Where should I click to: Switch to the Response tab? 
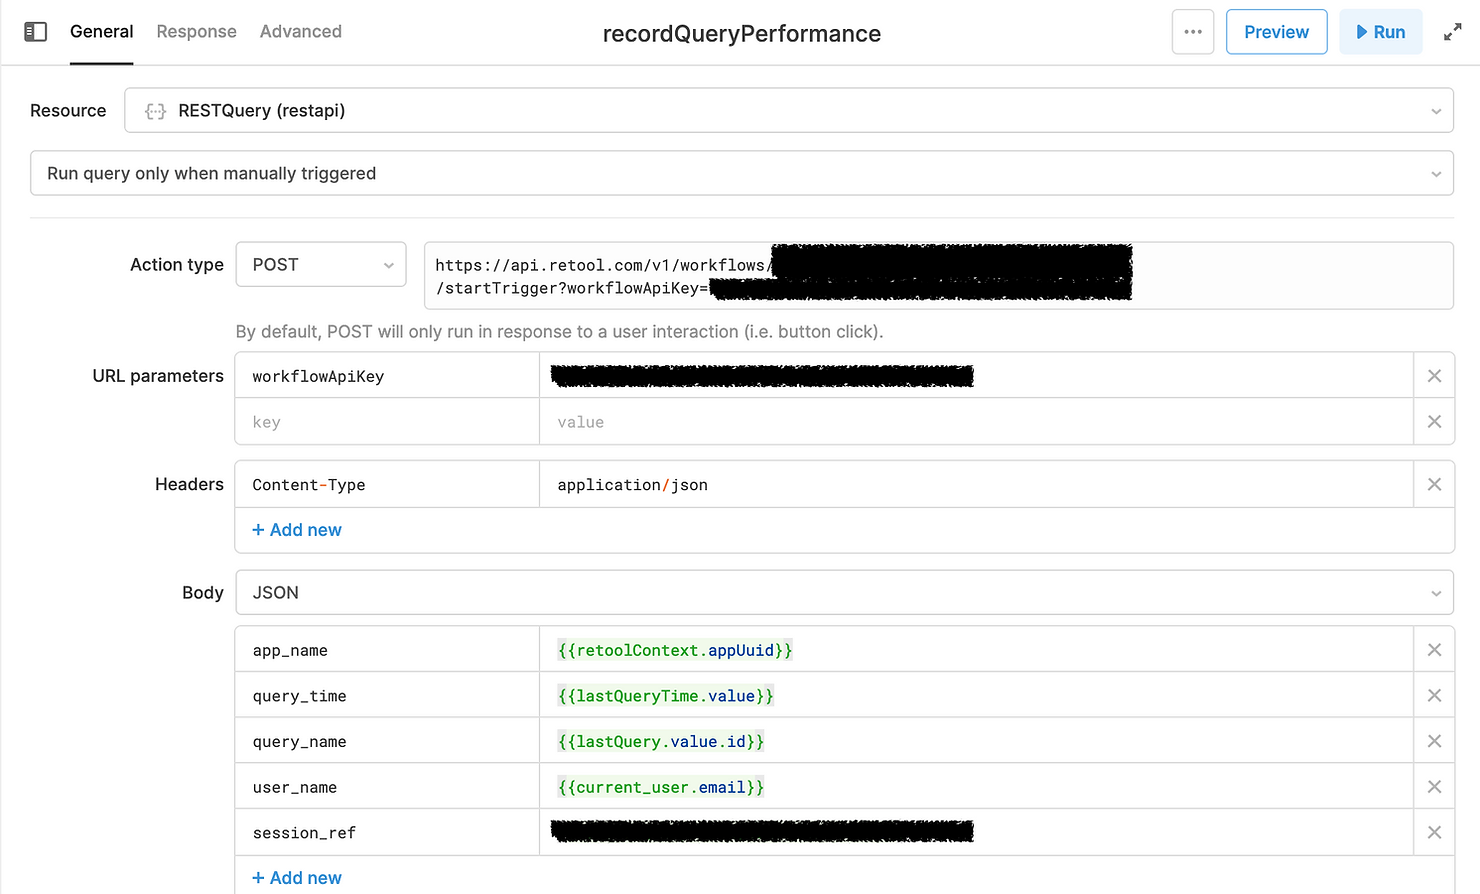196,31
